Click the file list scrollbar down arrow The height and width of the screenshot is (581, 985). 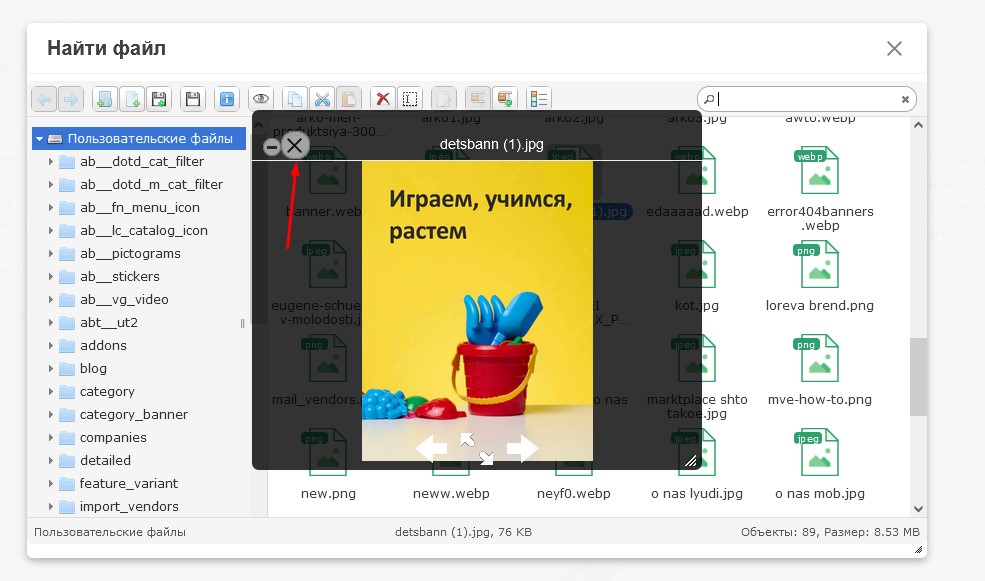[x=918, y=509]
